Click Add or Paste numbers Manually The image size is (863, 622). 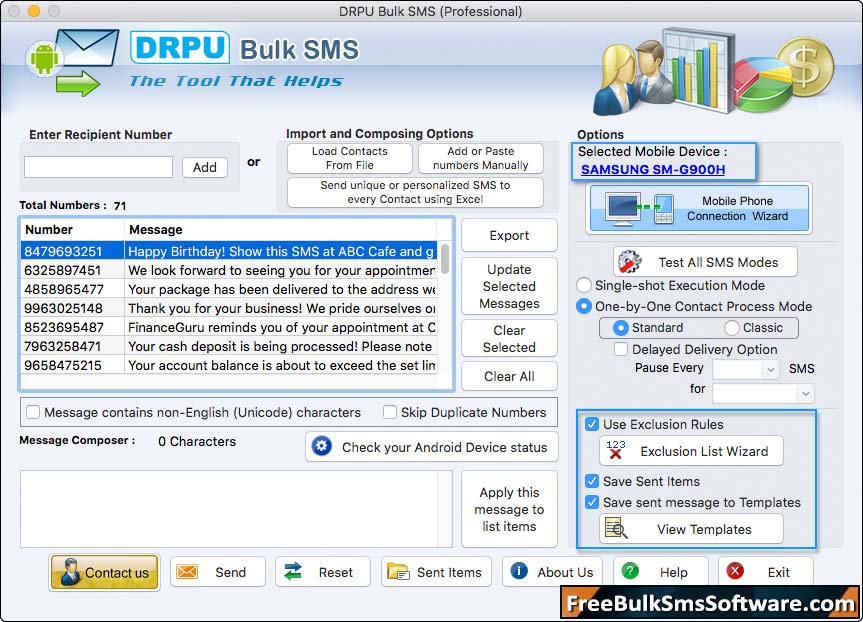[x=480, y=158]
